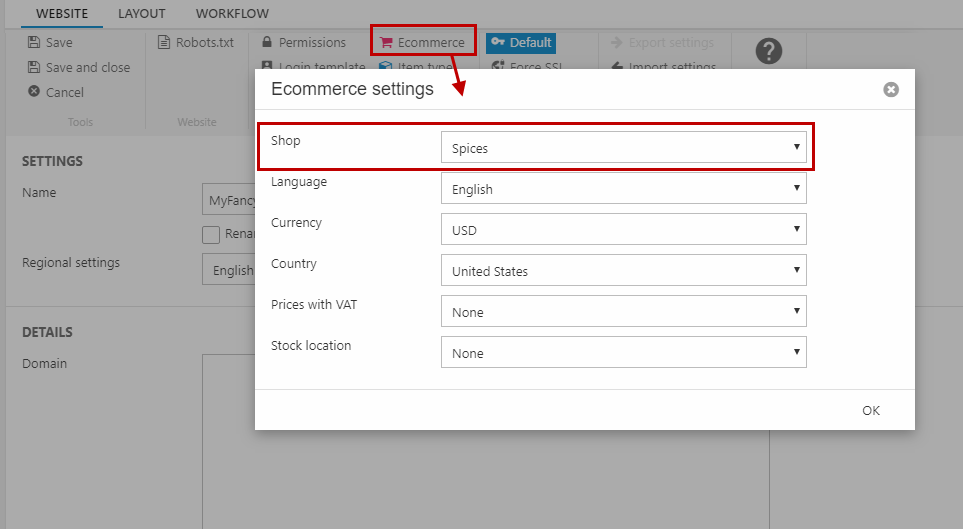Expand the Stock location dropdown

pos(623,353)
